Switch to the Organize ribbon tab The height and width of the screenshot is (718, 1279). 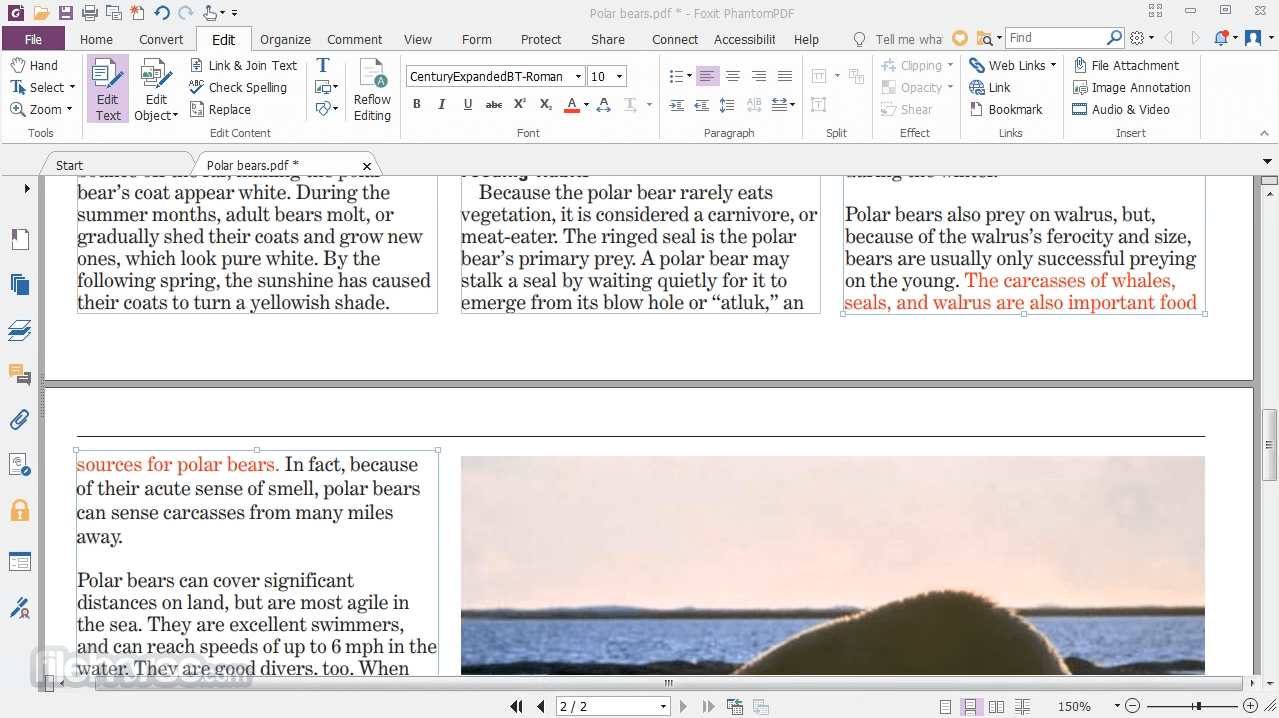pyautogui.click(x=285, y=39)
